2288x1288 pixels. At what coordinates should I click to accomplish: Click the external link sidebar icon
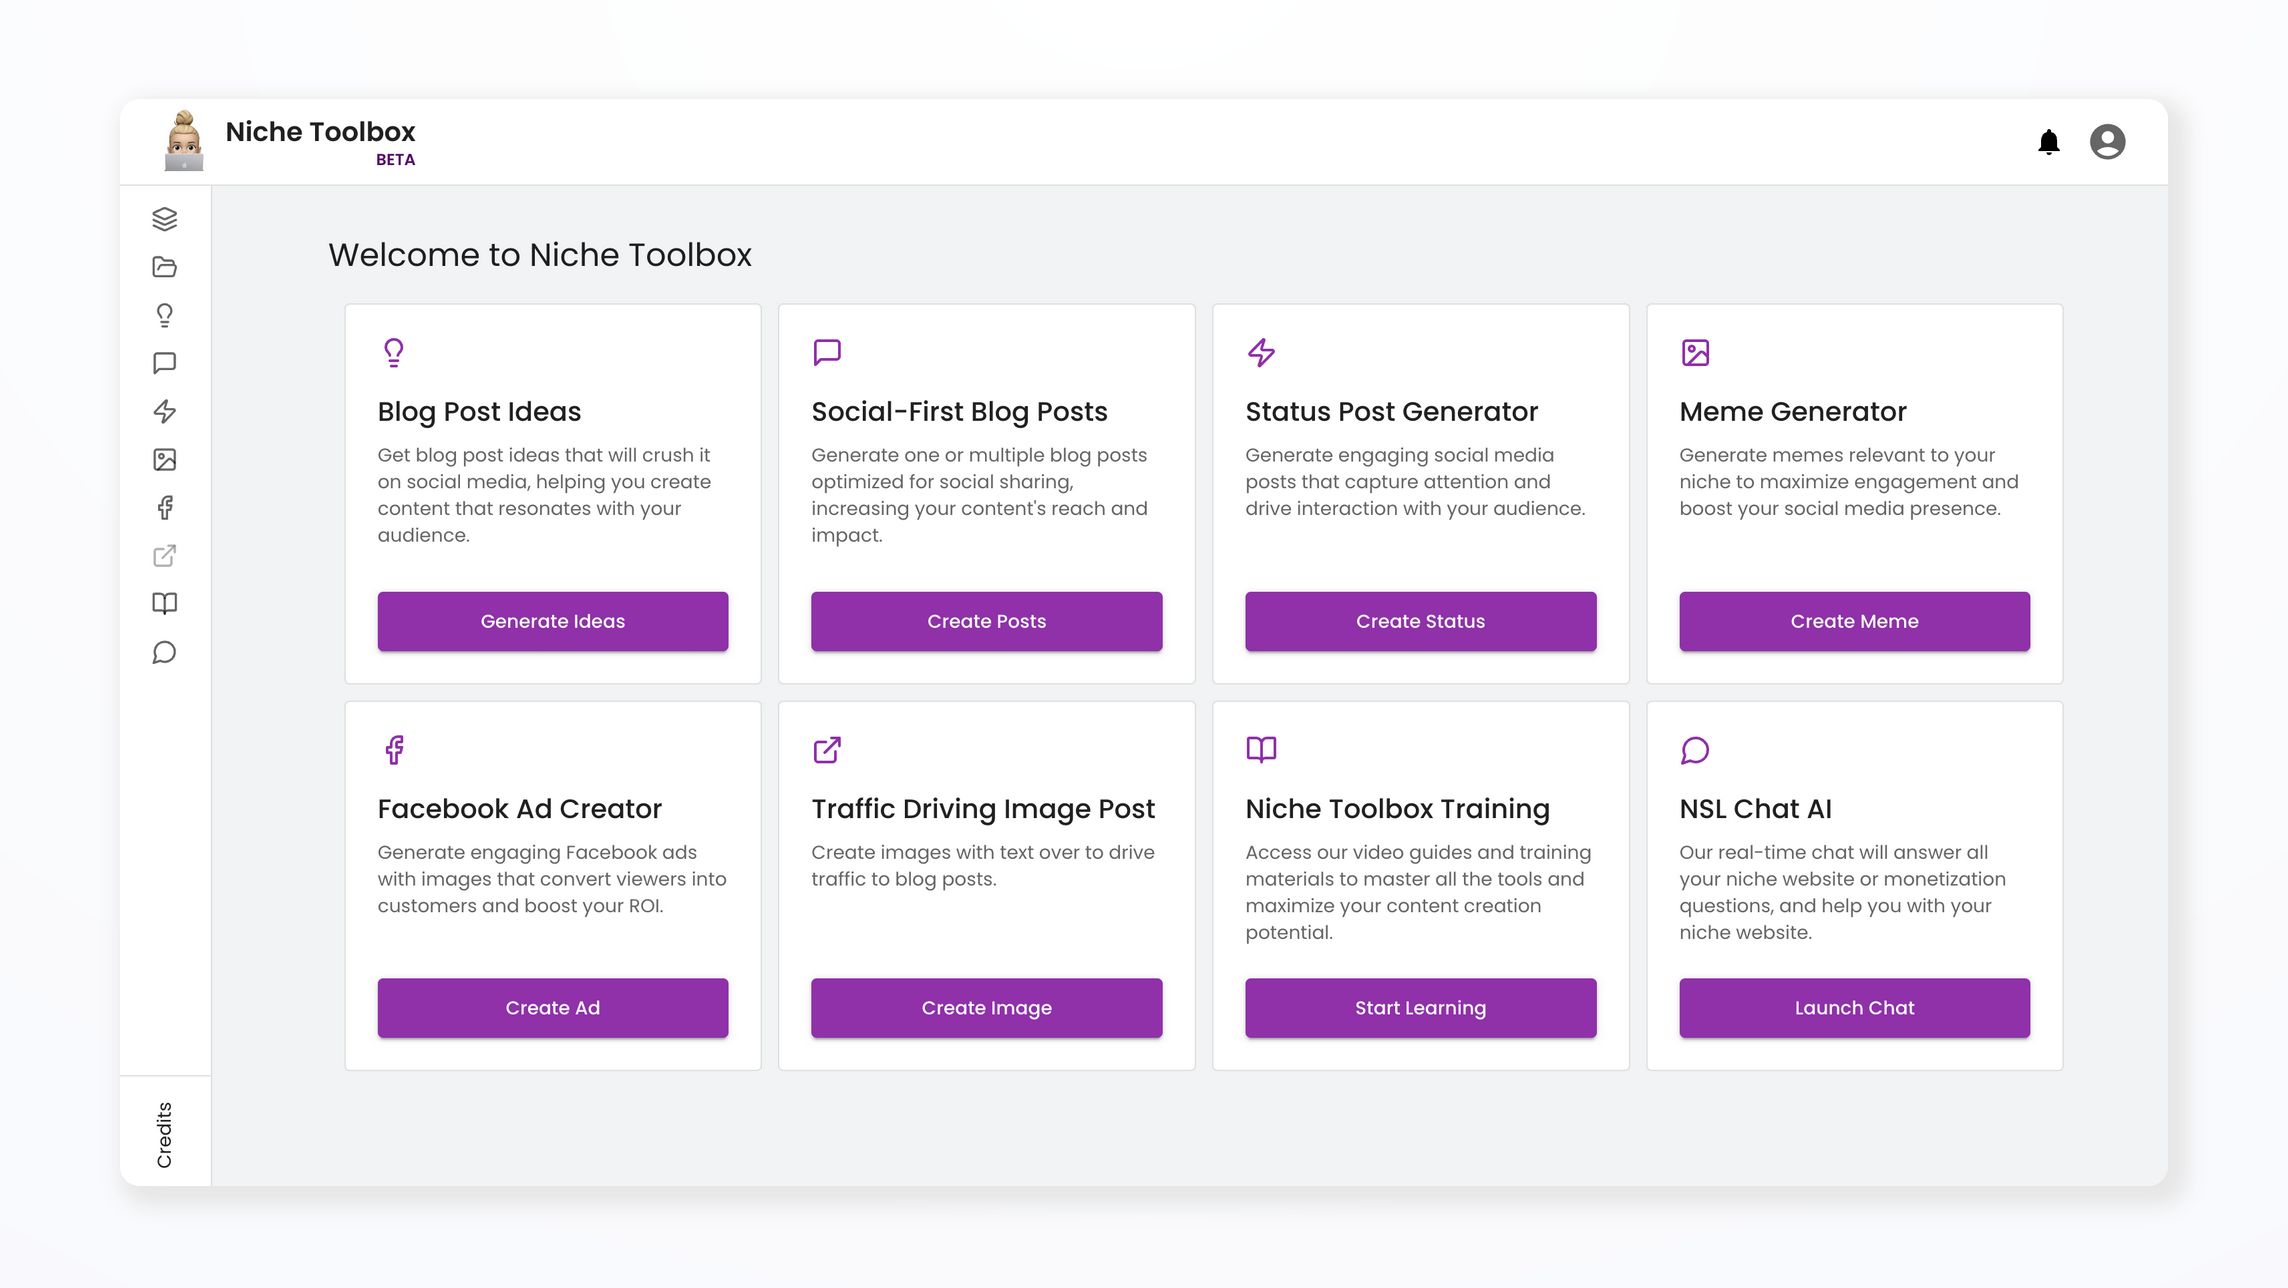coord(165,555)
